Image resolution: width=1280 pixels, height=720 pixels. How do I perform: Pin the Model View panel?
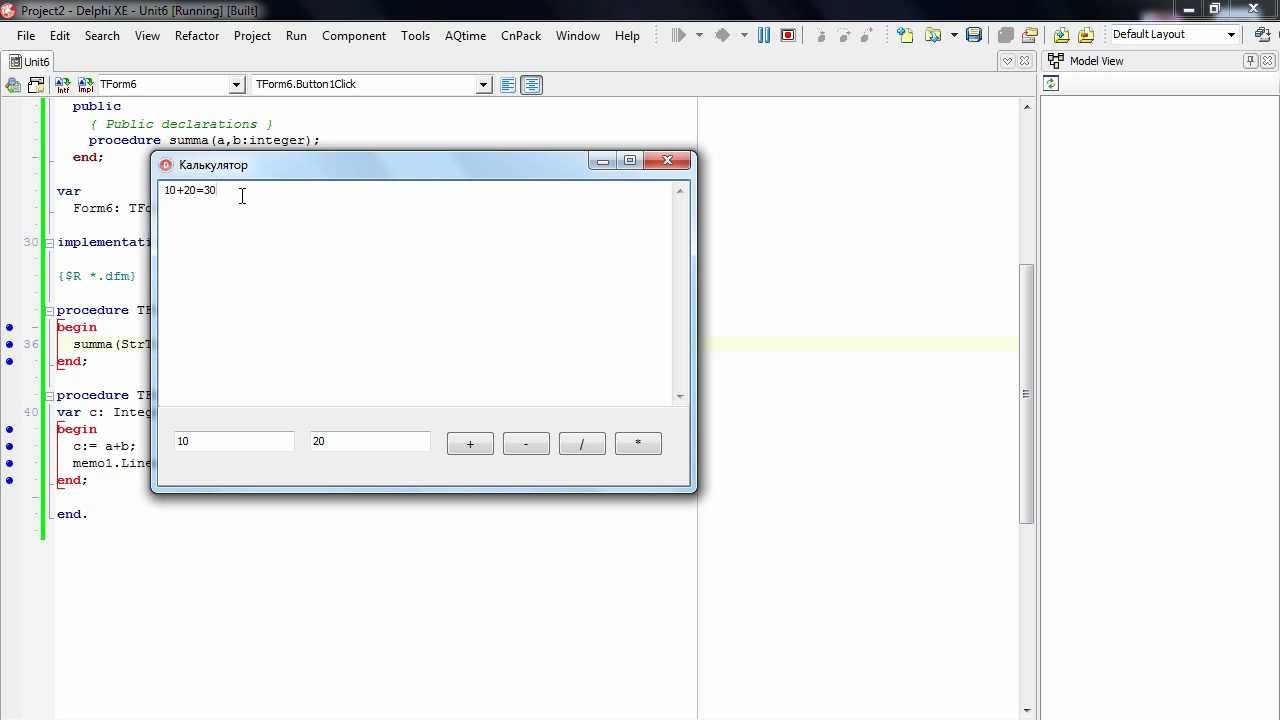pos(1250,61)
